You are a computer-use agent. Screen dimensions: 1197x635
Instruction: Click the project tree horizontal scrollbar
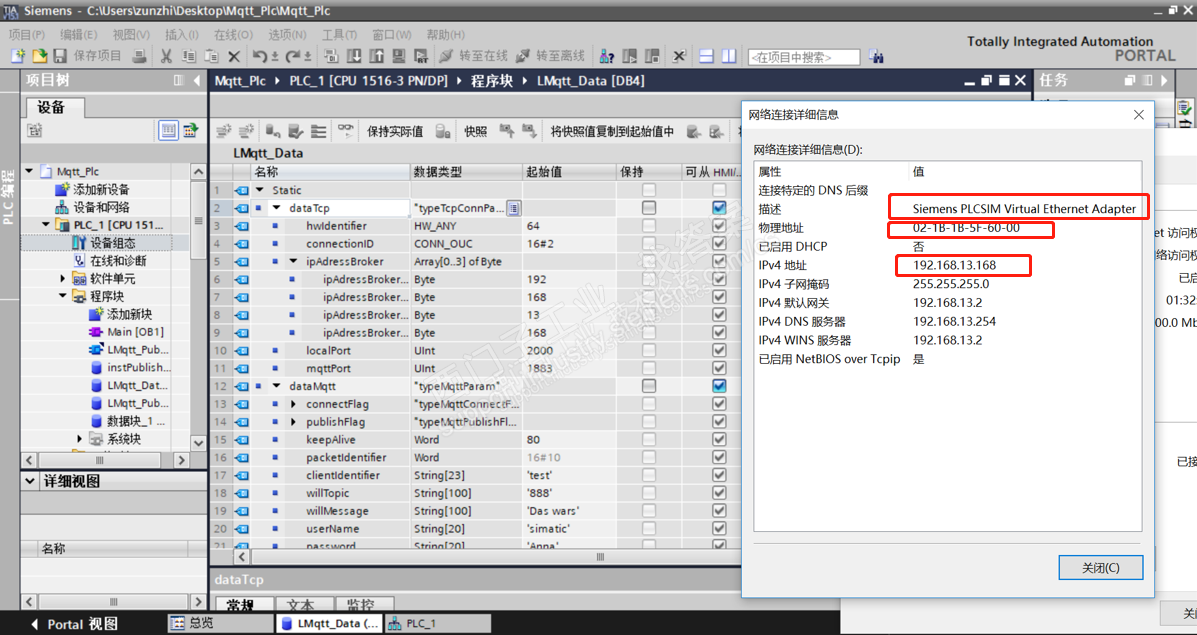click(100, 460)
